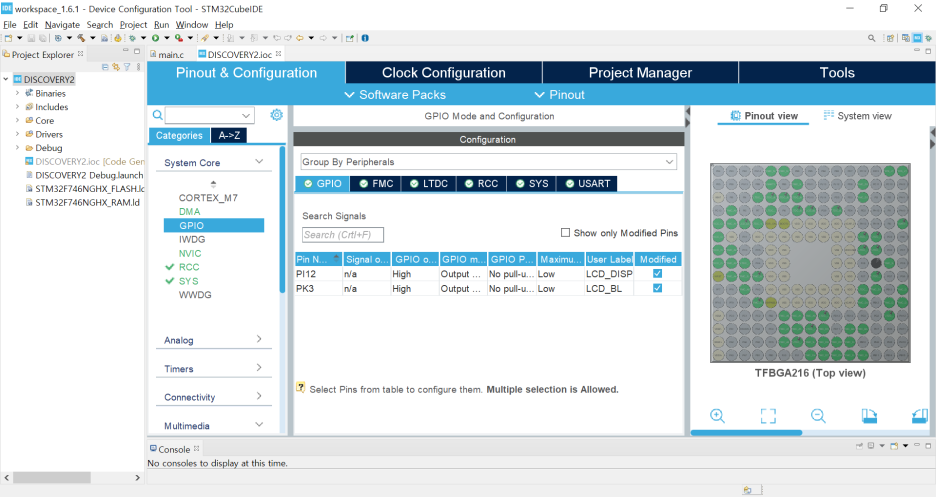
Task: Select NVIC in System Core list
Action: pos(190,254)
